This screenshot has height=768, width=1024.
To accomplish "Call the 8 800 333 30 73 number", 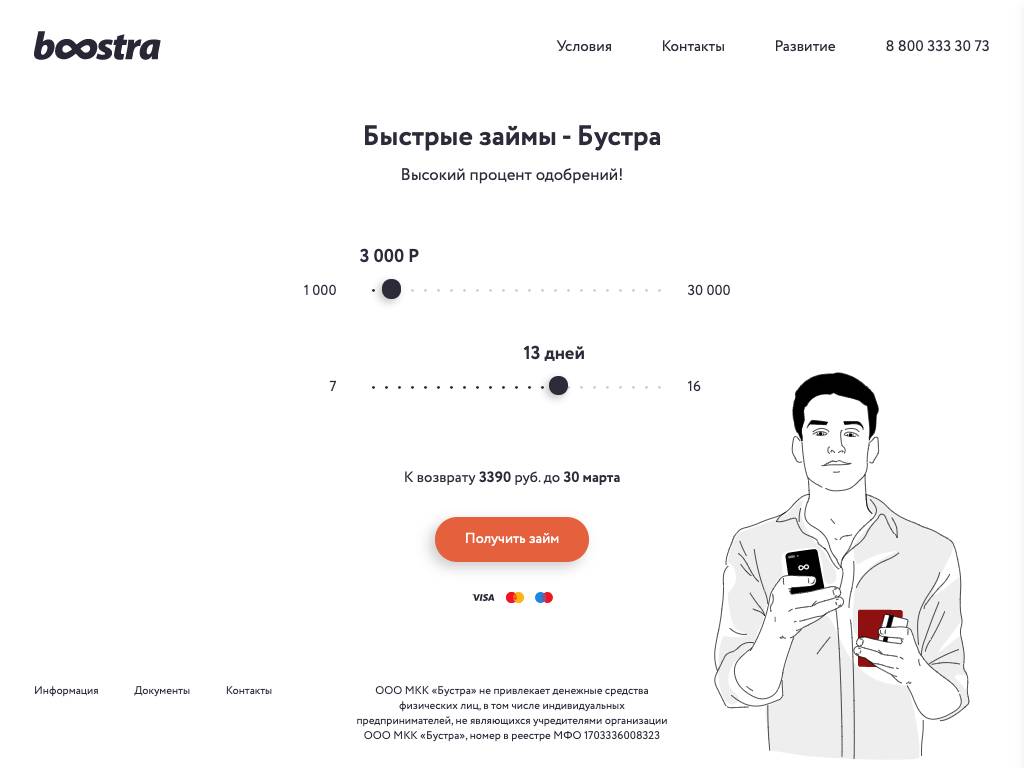I will 937,46.
